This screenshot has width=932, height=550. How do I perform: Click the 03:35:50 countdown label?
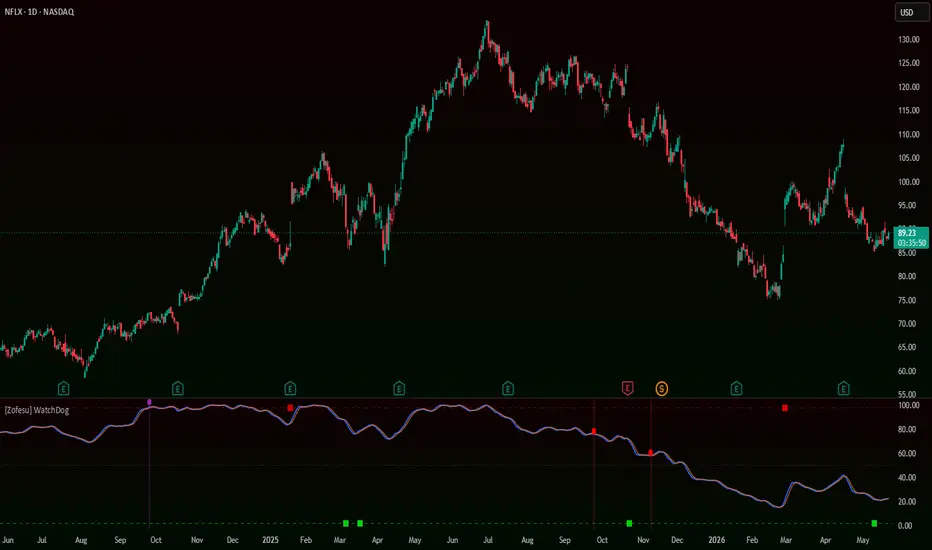tap(911, 243)
